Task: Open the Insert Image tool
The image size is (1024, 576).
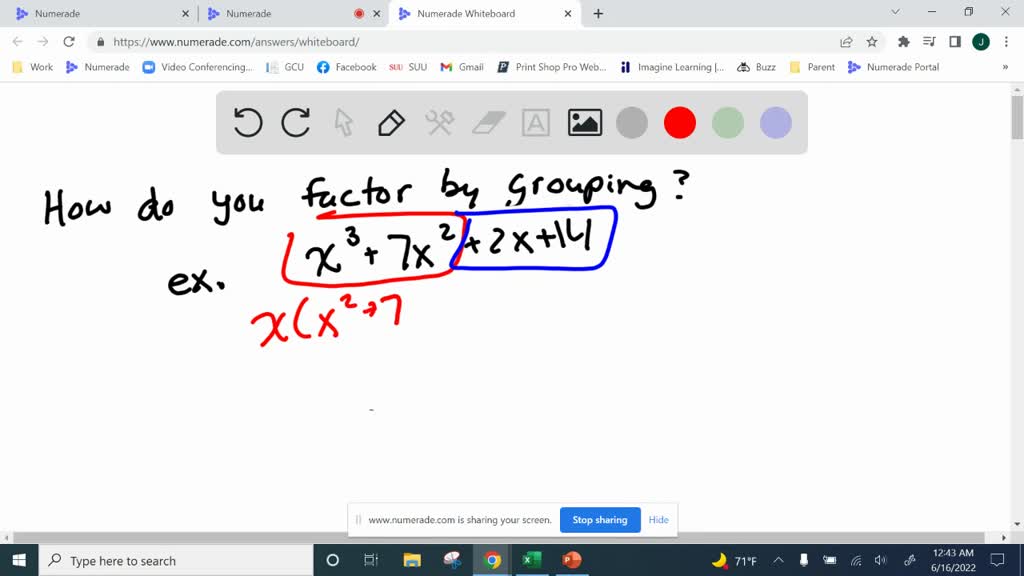Action: (x=584, y=122)
